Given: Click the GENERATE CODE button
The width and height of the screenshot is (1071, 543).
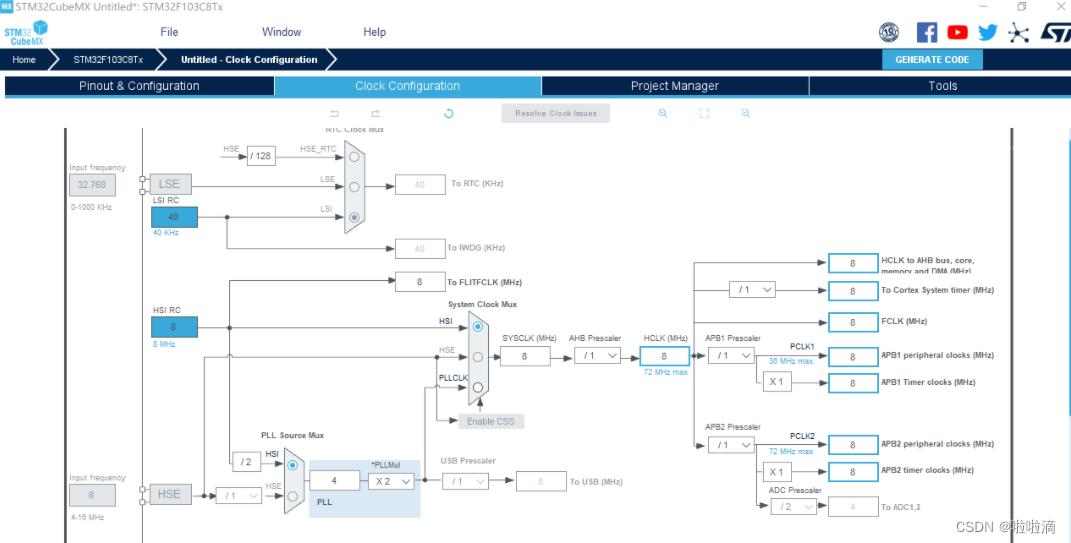Looking at the screenshot, I should coord(932,59).
